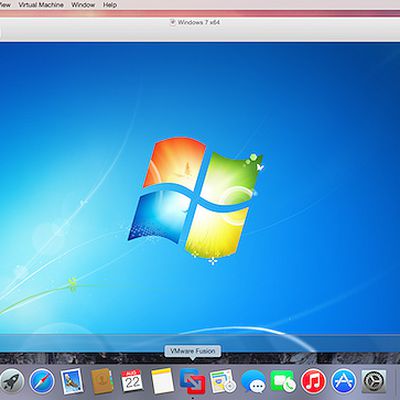Open the Window menu
The width and height of the screenshot is (400, 400).
(83, 5)
